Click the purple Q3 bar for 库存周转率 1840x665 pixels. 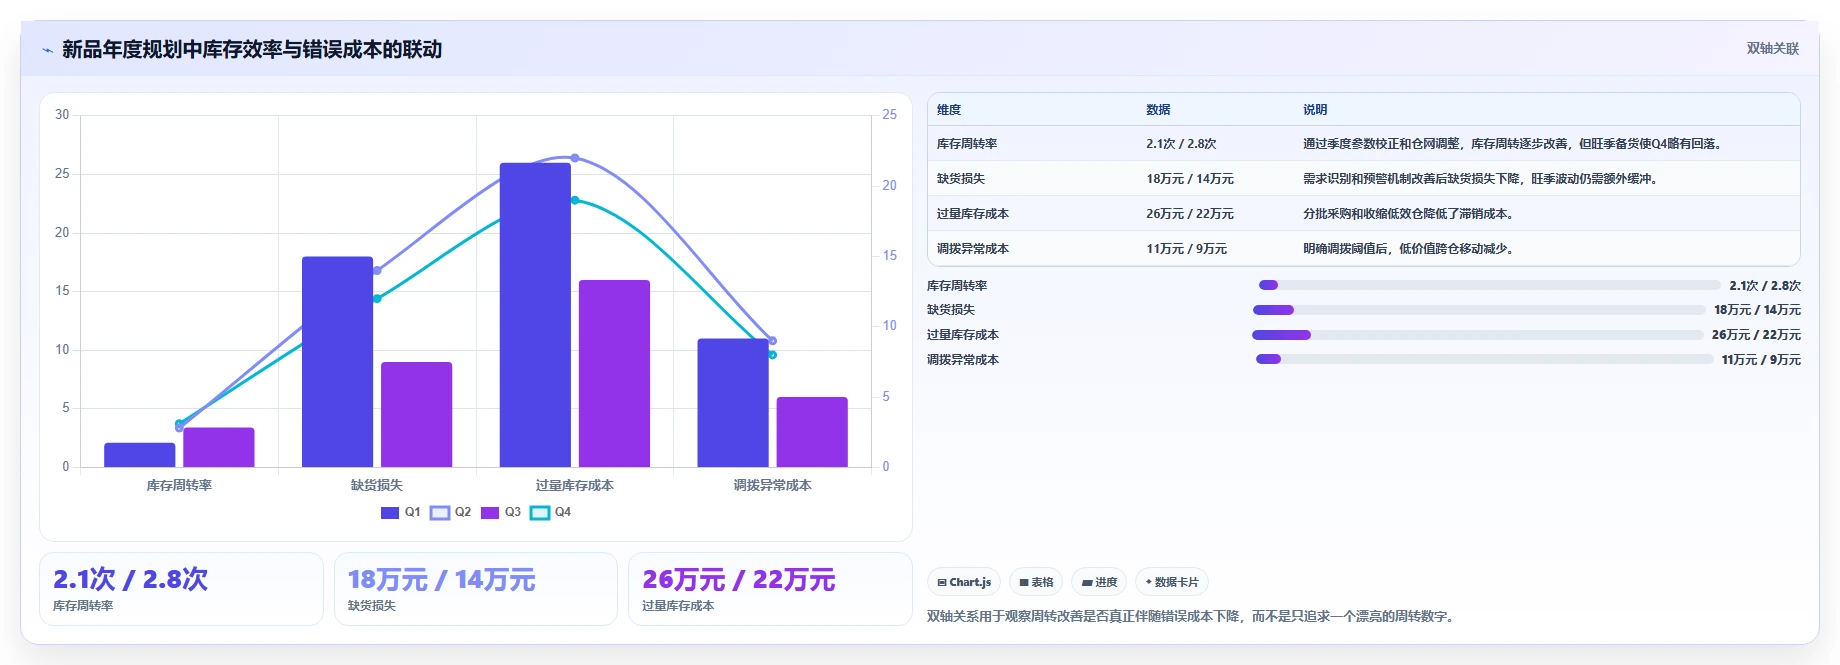point(218,447)
